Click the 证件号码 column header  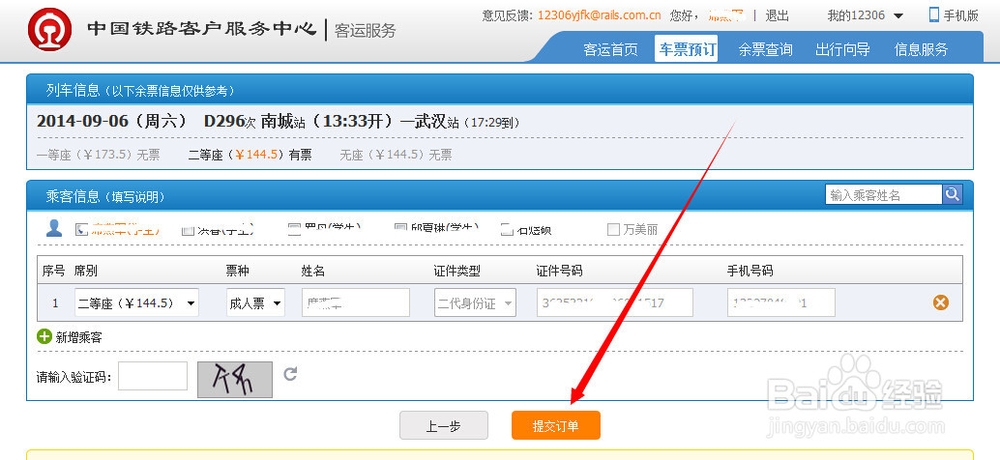(x=559, y=271)
